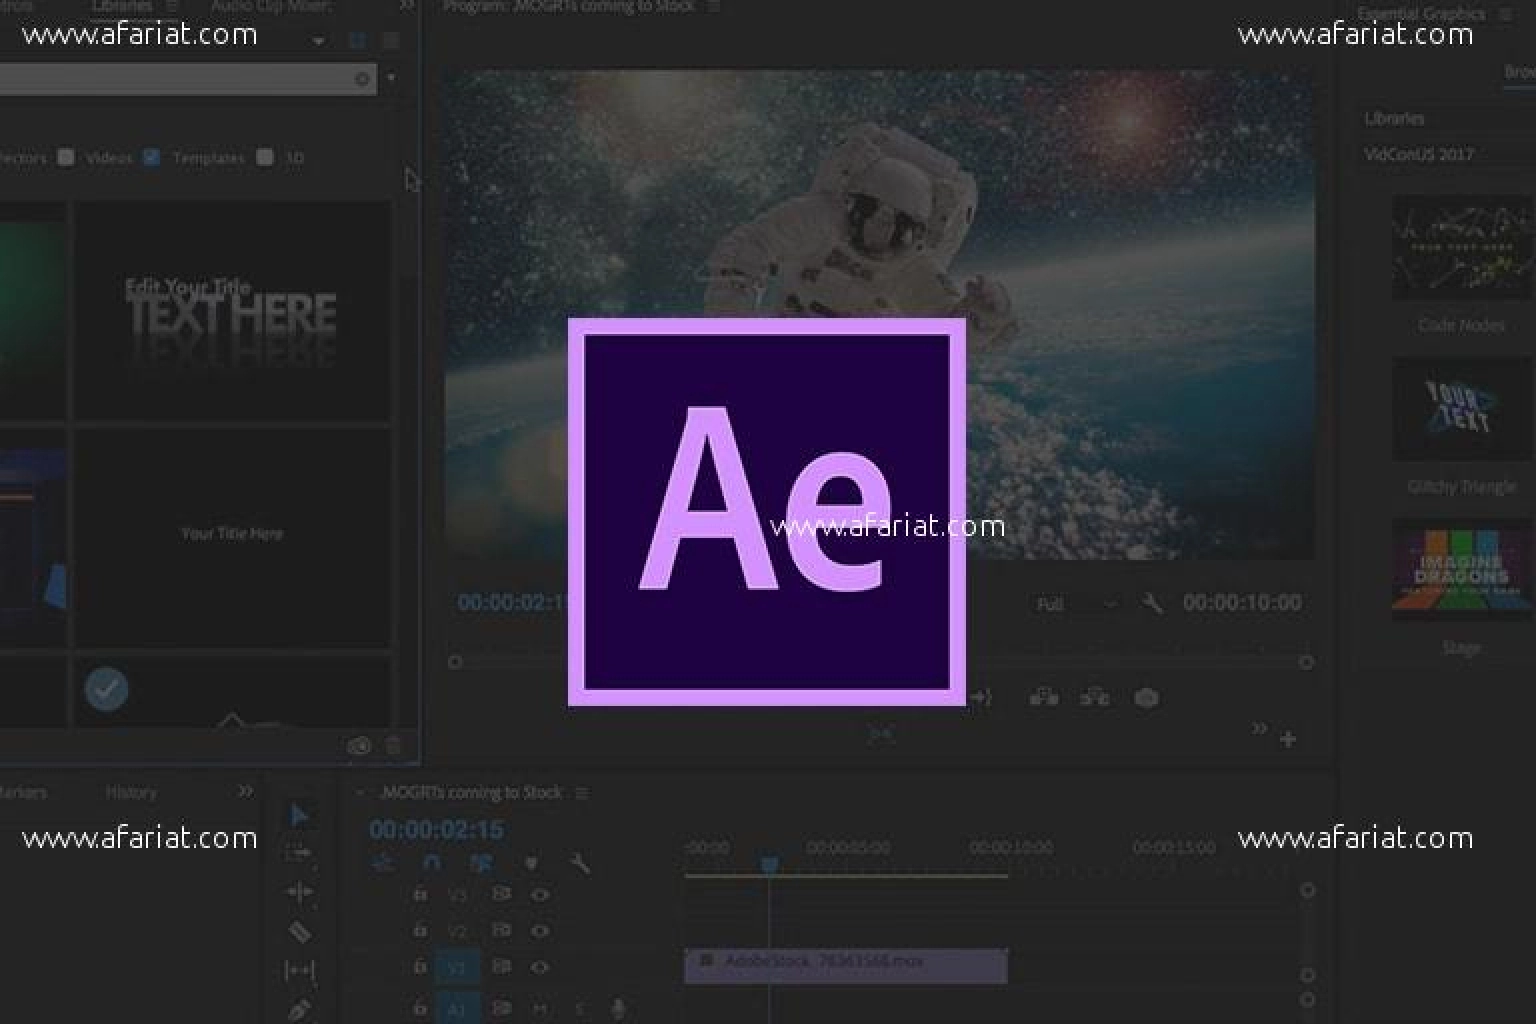
Task: Open the timeline sequence panel menu icon
Action: [582, 793]
